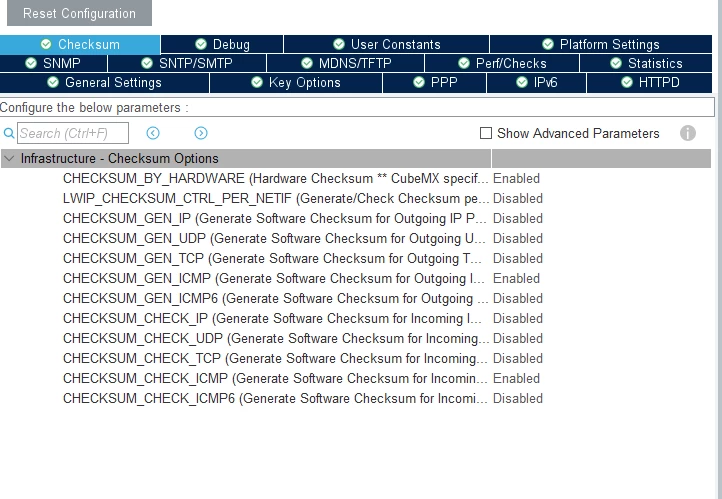The image size is (722, 499).
Task: Open the PPP tab
Action: coord(435,82)
